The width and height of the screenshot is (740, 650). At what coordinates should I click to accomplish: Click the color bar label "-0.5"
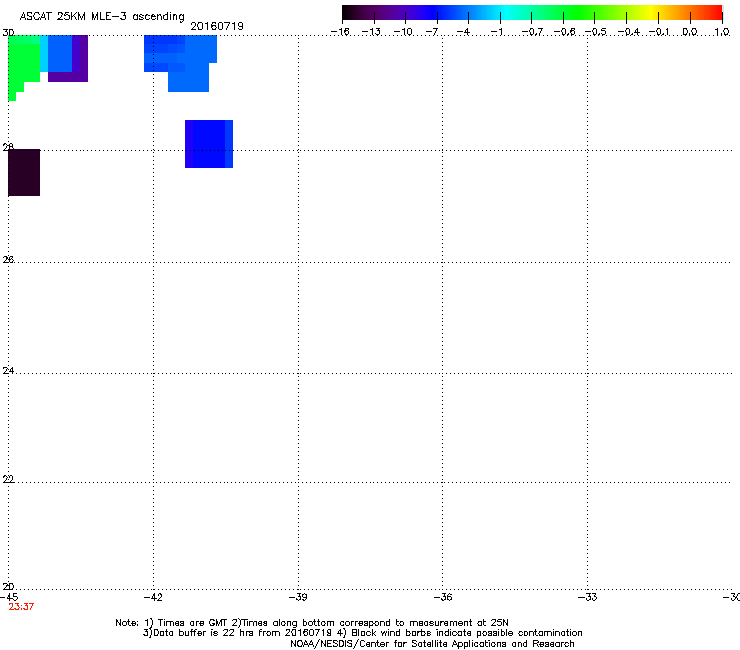click(x=596, y=32)
